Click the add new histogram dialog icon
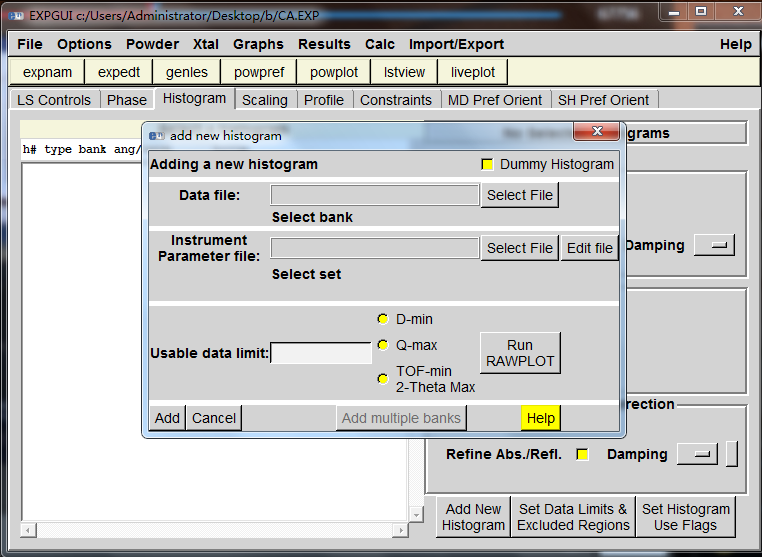The image size is (762, 557). pyautogui.click(x=156, y=136)
